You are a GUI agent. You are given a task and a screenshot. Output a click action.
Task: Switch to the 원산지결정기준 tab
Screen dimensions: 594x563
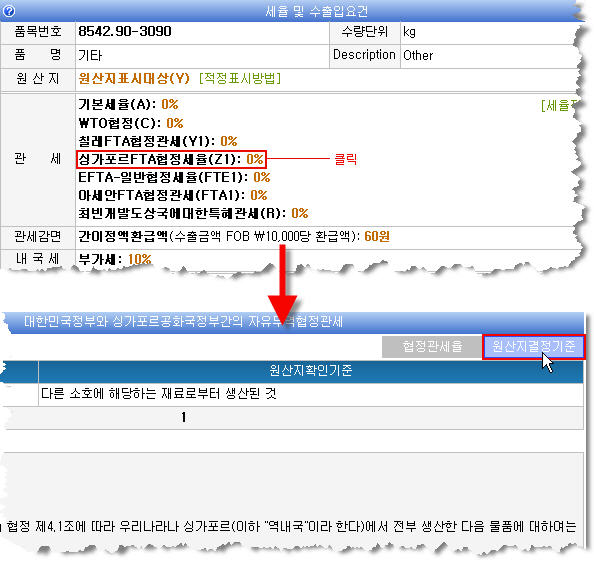pos(534,347)
